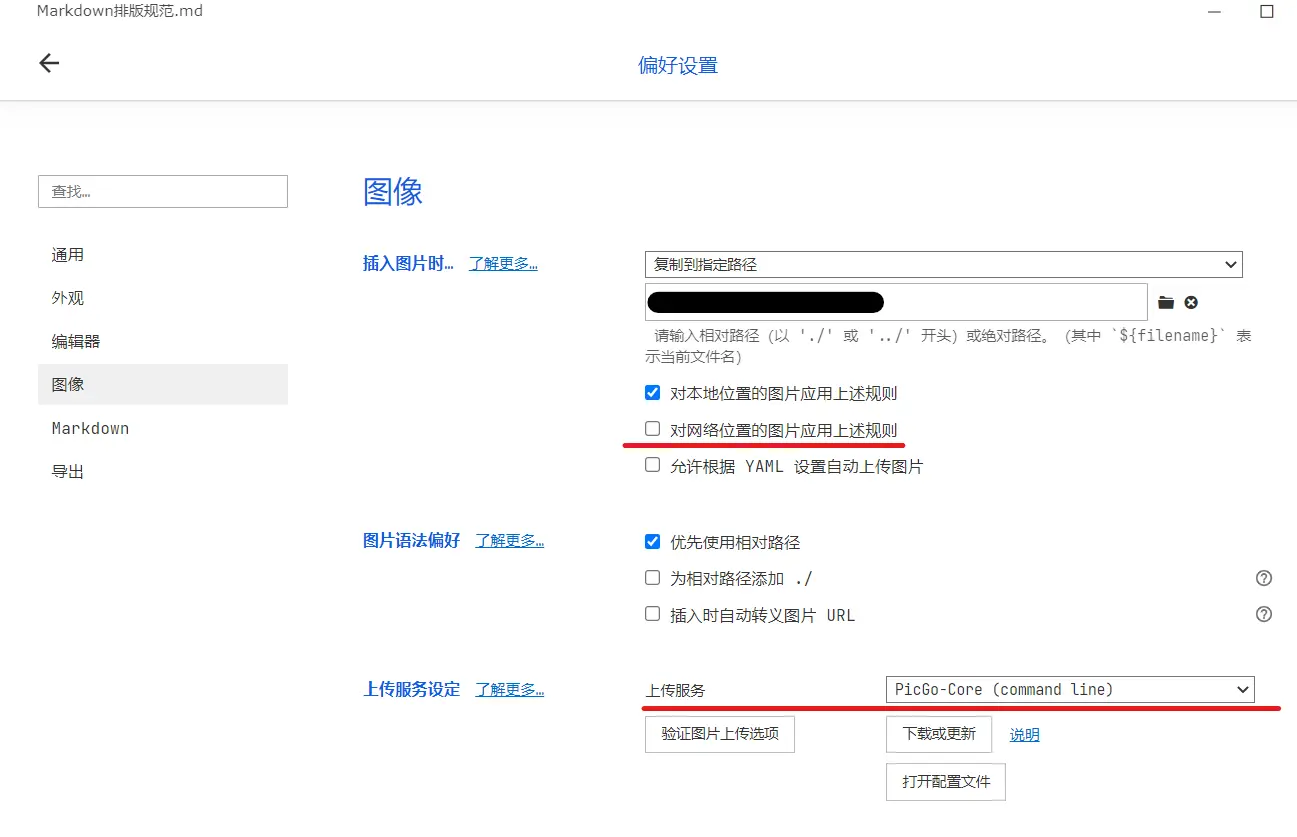The height and width of the screenshot is (837, 1297).
Task: Focus the 查找 search field
Action: click(x=163, y=191)
